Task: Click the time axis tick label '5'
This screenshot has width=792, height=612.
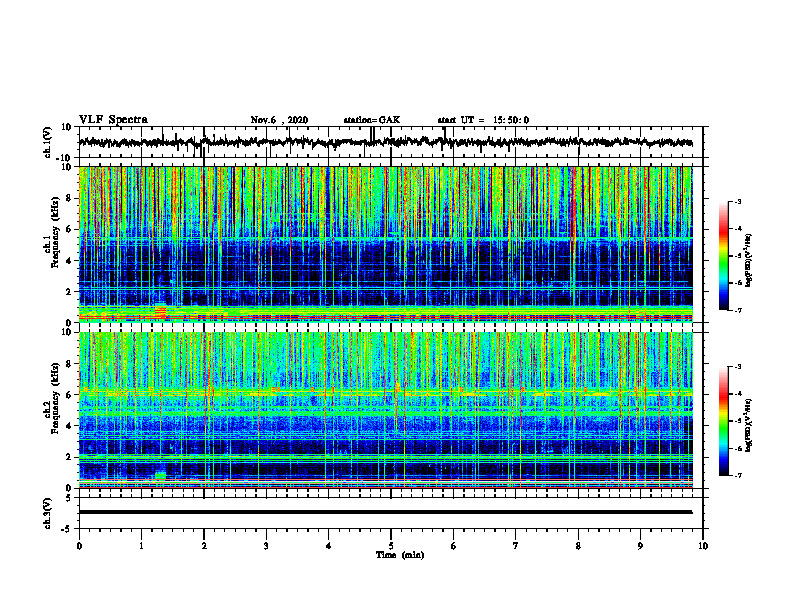Action: [x=391, y=546]
